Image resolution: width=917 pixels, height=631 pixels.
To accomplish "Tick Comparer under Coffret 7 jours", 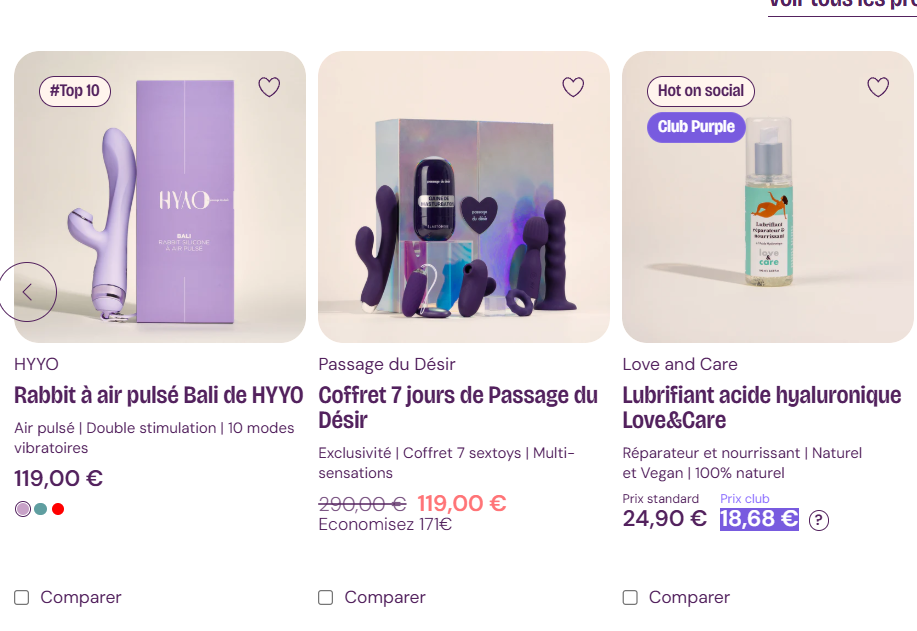I will tap(326, 598).
